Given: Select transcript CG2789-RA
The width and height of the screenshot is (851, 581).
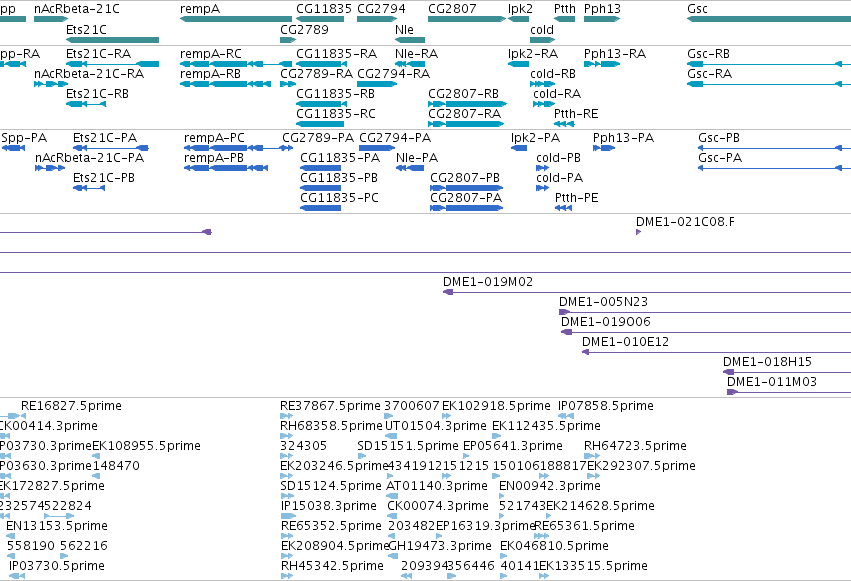Looking at the screenshot, I should click(x=316, y=73).
